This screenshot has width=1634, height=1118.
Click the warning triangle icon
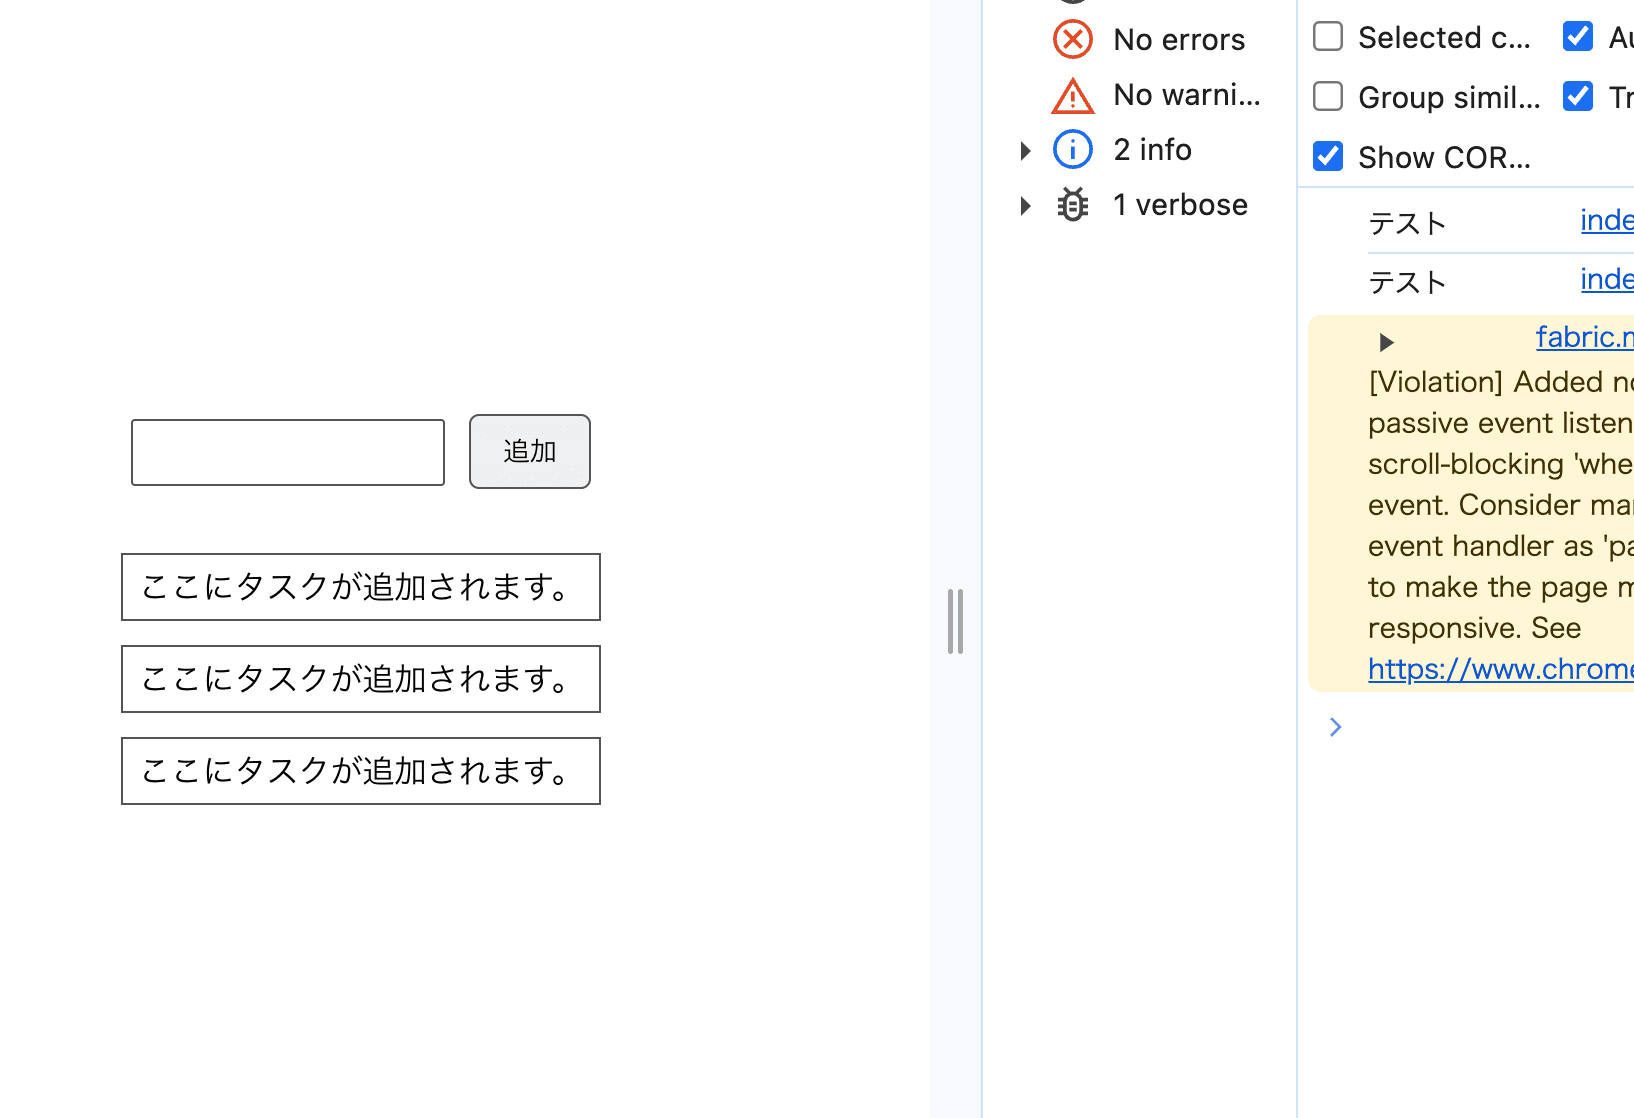pyautogui.click(x=1073, y=96)
